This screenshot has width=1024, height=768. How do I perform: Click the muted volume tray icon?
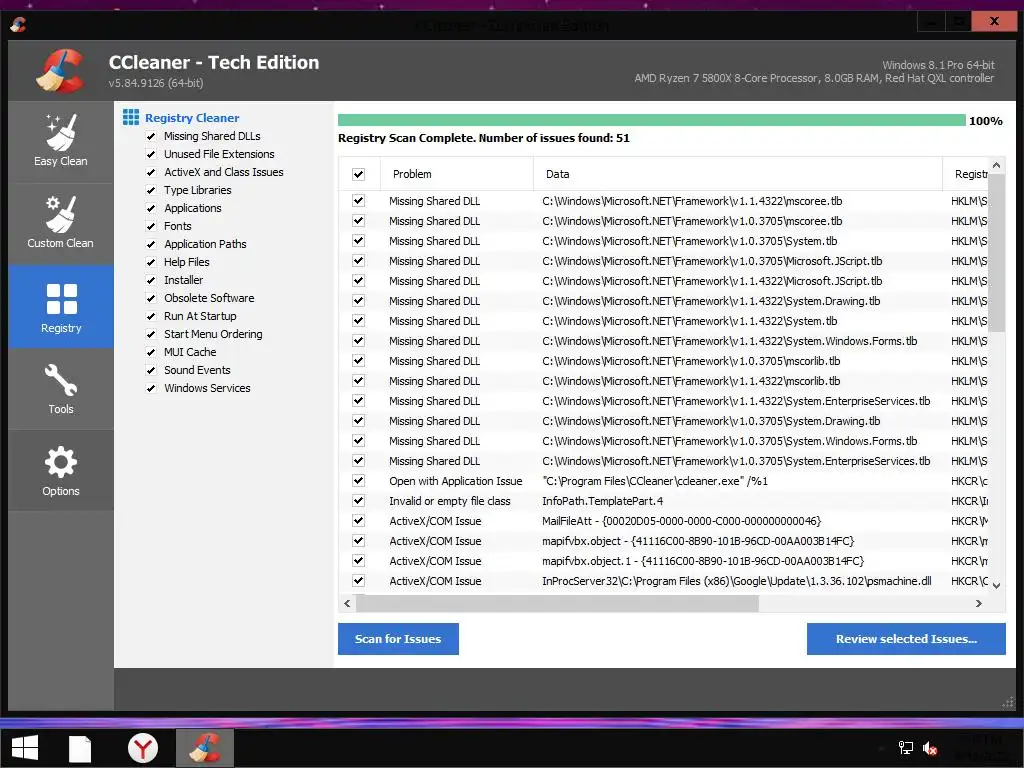coord(930,748)
